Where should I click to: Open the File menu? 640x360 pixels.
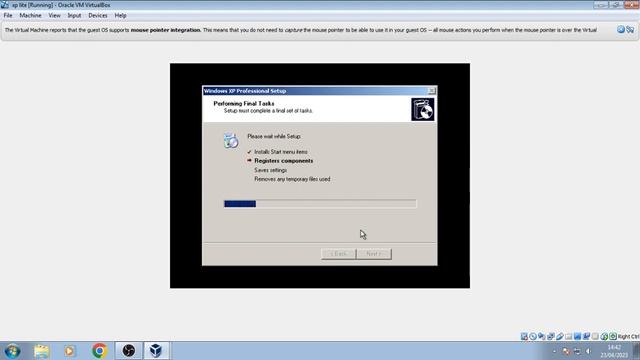[x=8, y=16]
